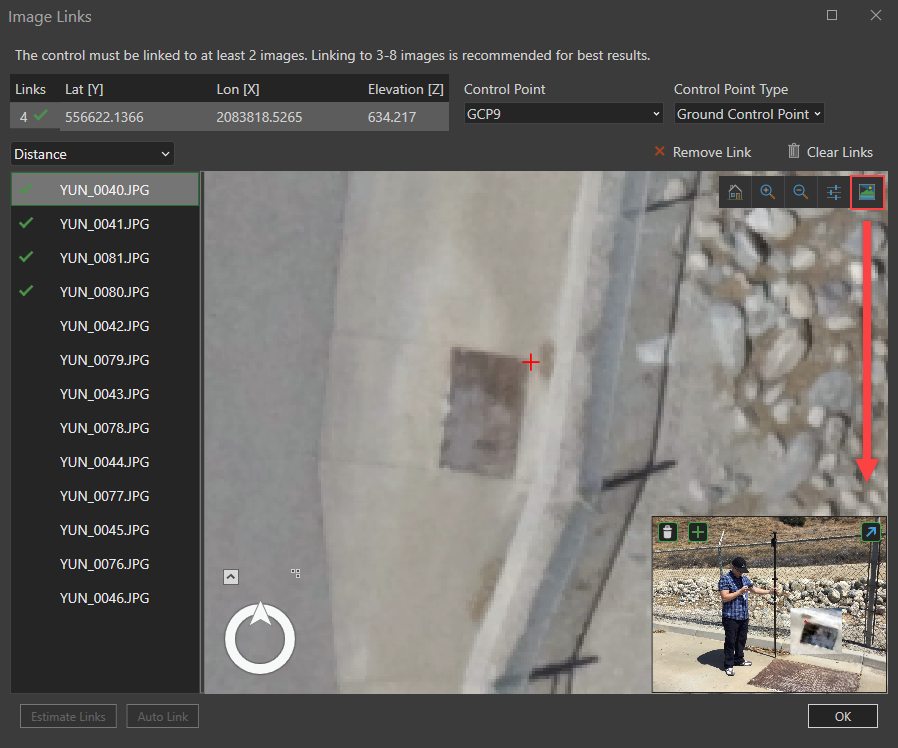The image size is (898, 748).
Task: Click the north arrow compass navigator
Action: 260,637
